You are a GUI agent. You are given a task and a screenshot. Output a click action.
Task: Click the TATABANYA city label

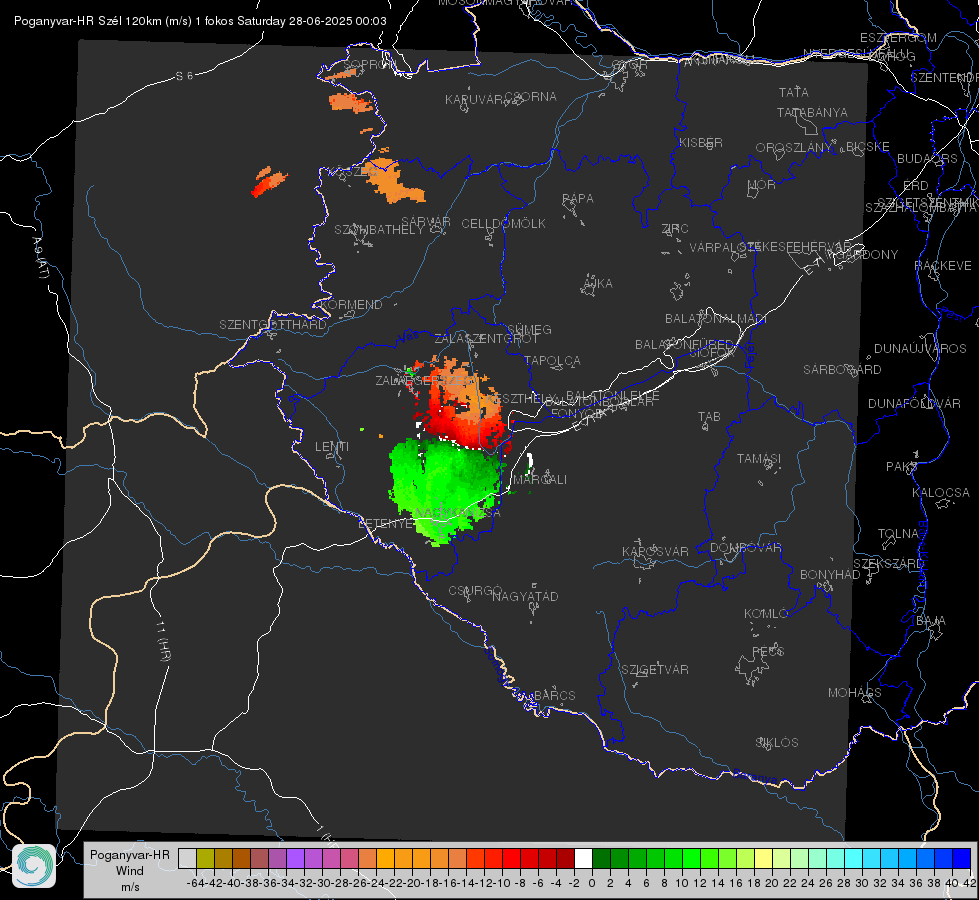[812, 112]
